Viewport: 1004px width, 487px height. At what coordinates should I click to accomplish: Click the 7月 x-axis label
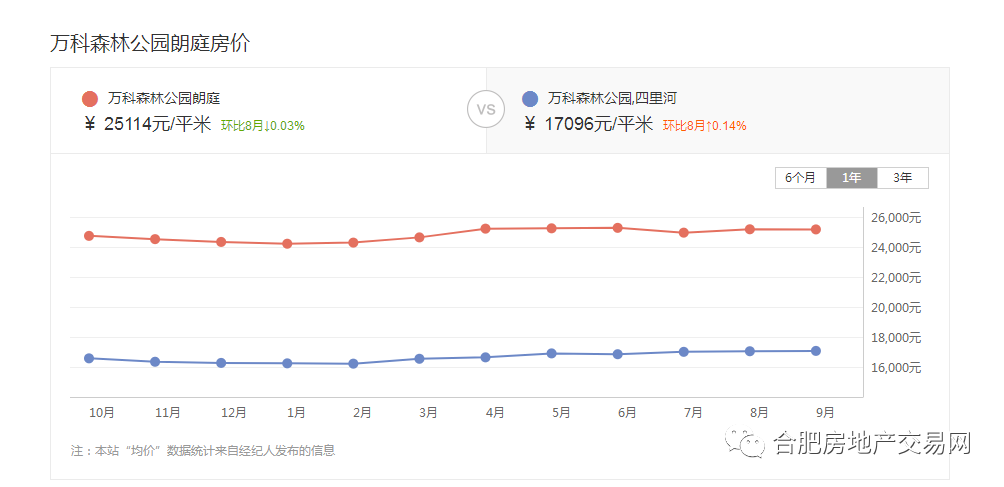[693, 413]
